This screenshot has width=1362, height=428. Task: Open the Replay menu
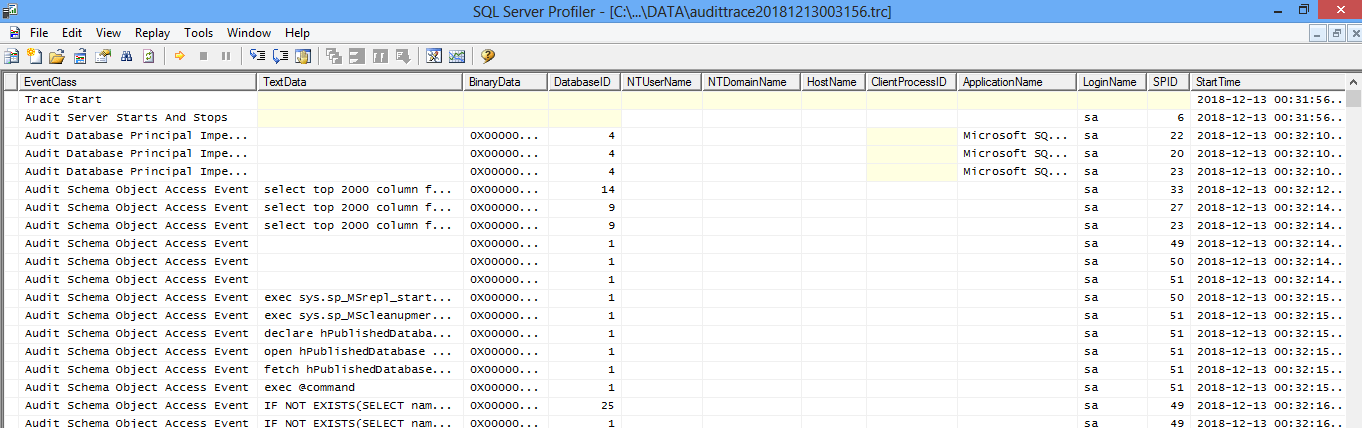(152, 33)
